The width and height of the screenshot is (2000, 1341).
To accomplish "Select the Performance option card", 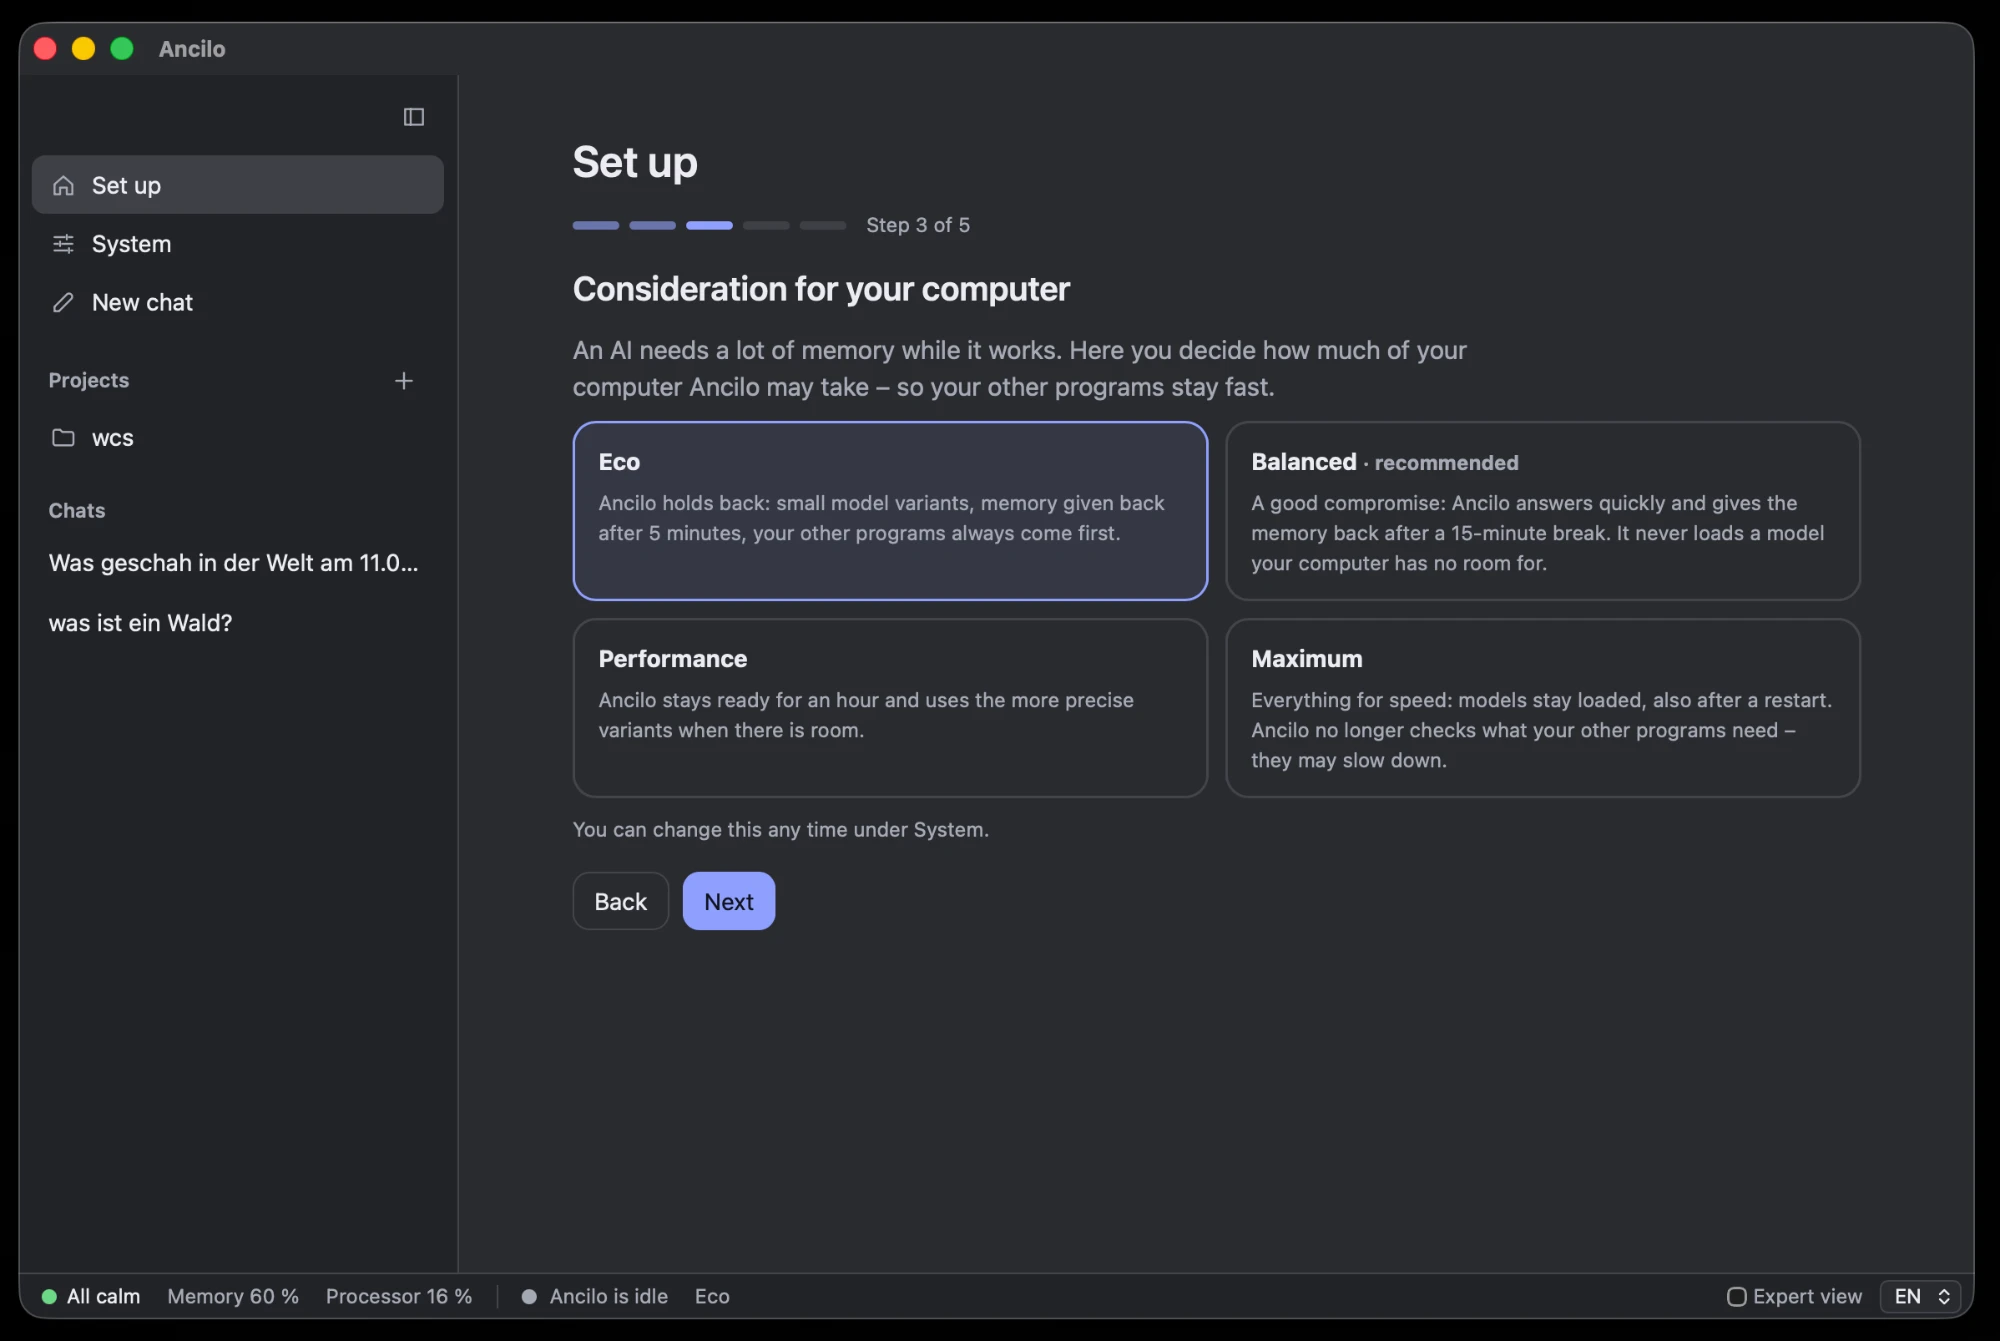I will [890, 708].
